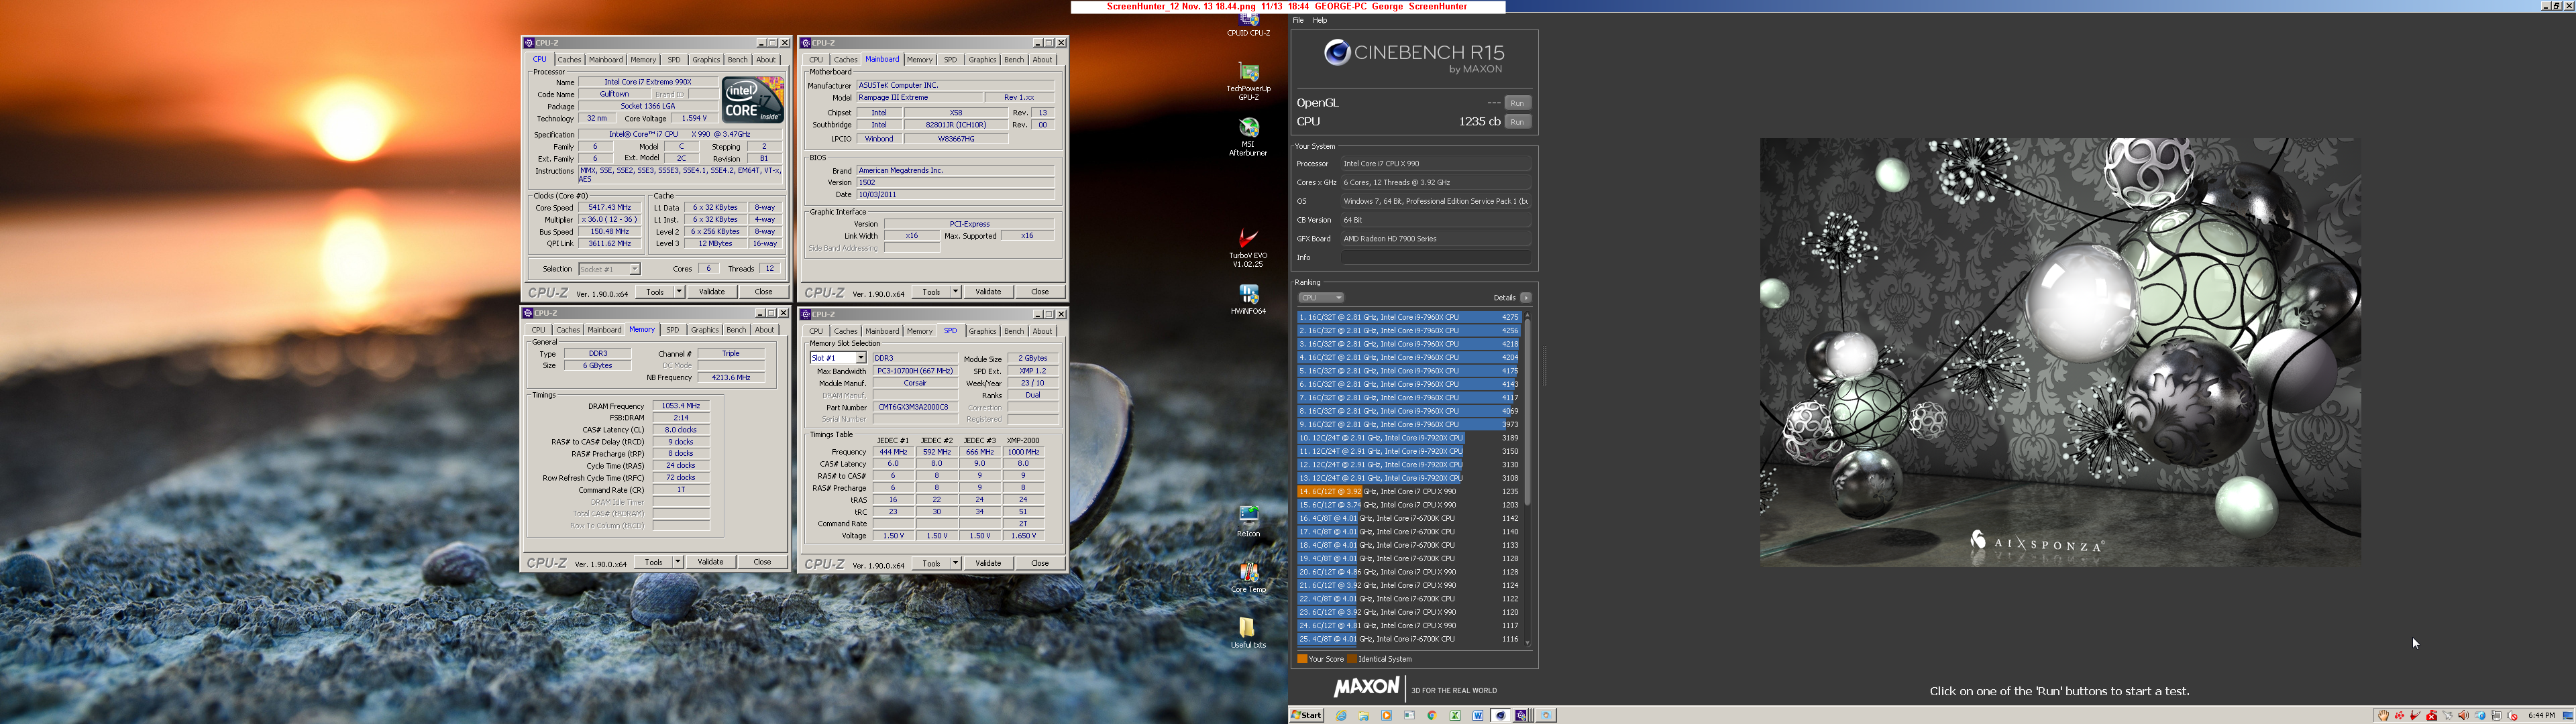This screenshot has height=724, width=2576.
Task: Click the red X shield tray icon
Action: coord(2431,715)
